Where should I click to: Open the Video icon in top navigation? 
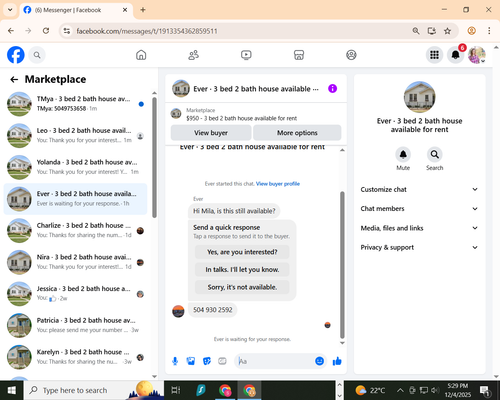(246, 55)
